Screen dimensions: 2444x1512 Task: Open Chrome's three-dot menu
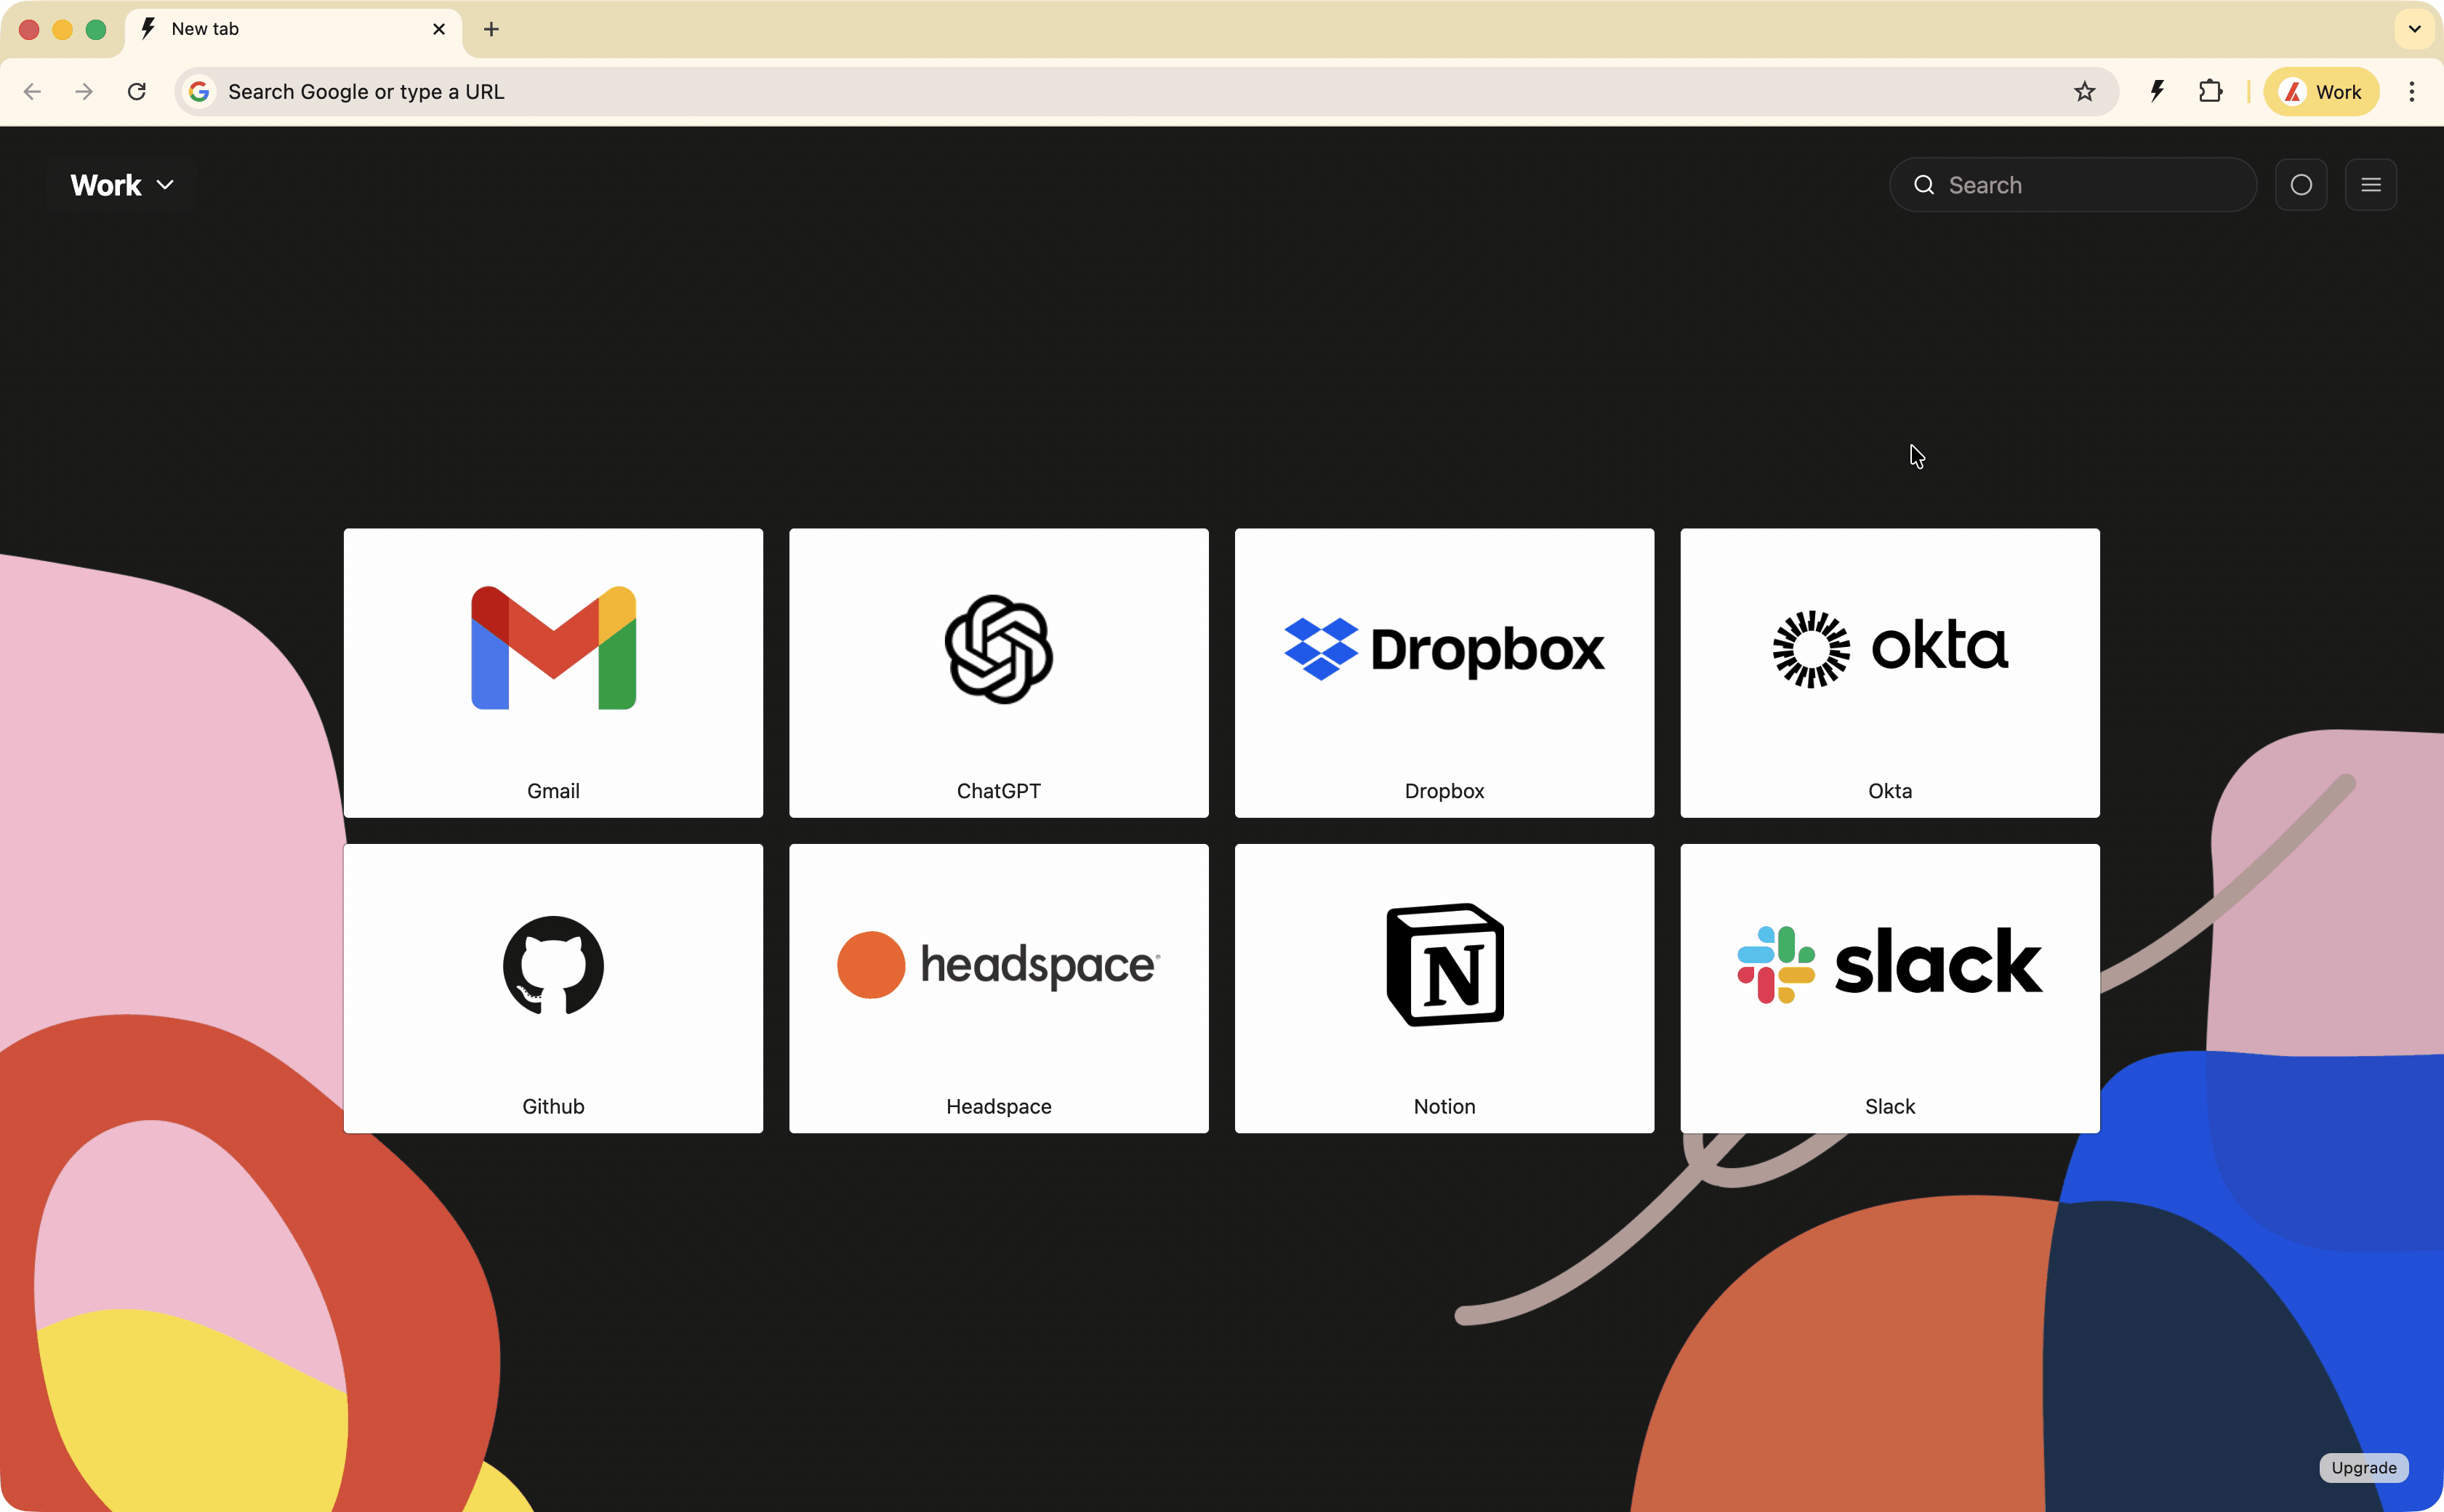(x=2413, y=91)
